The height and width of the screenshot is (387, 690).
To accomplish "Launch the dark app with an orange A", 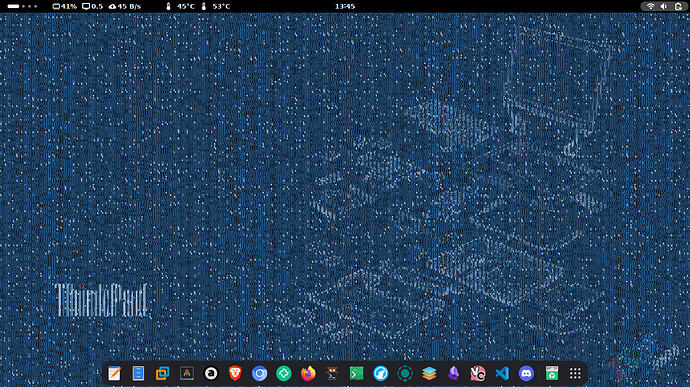I will point(187,373).
